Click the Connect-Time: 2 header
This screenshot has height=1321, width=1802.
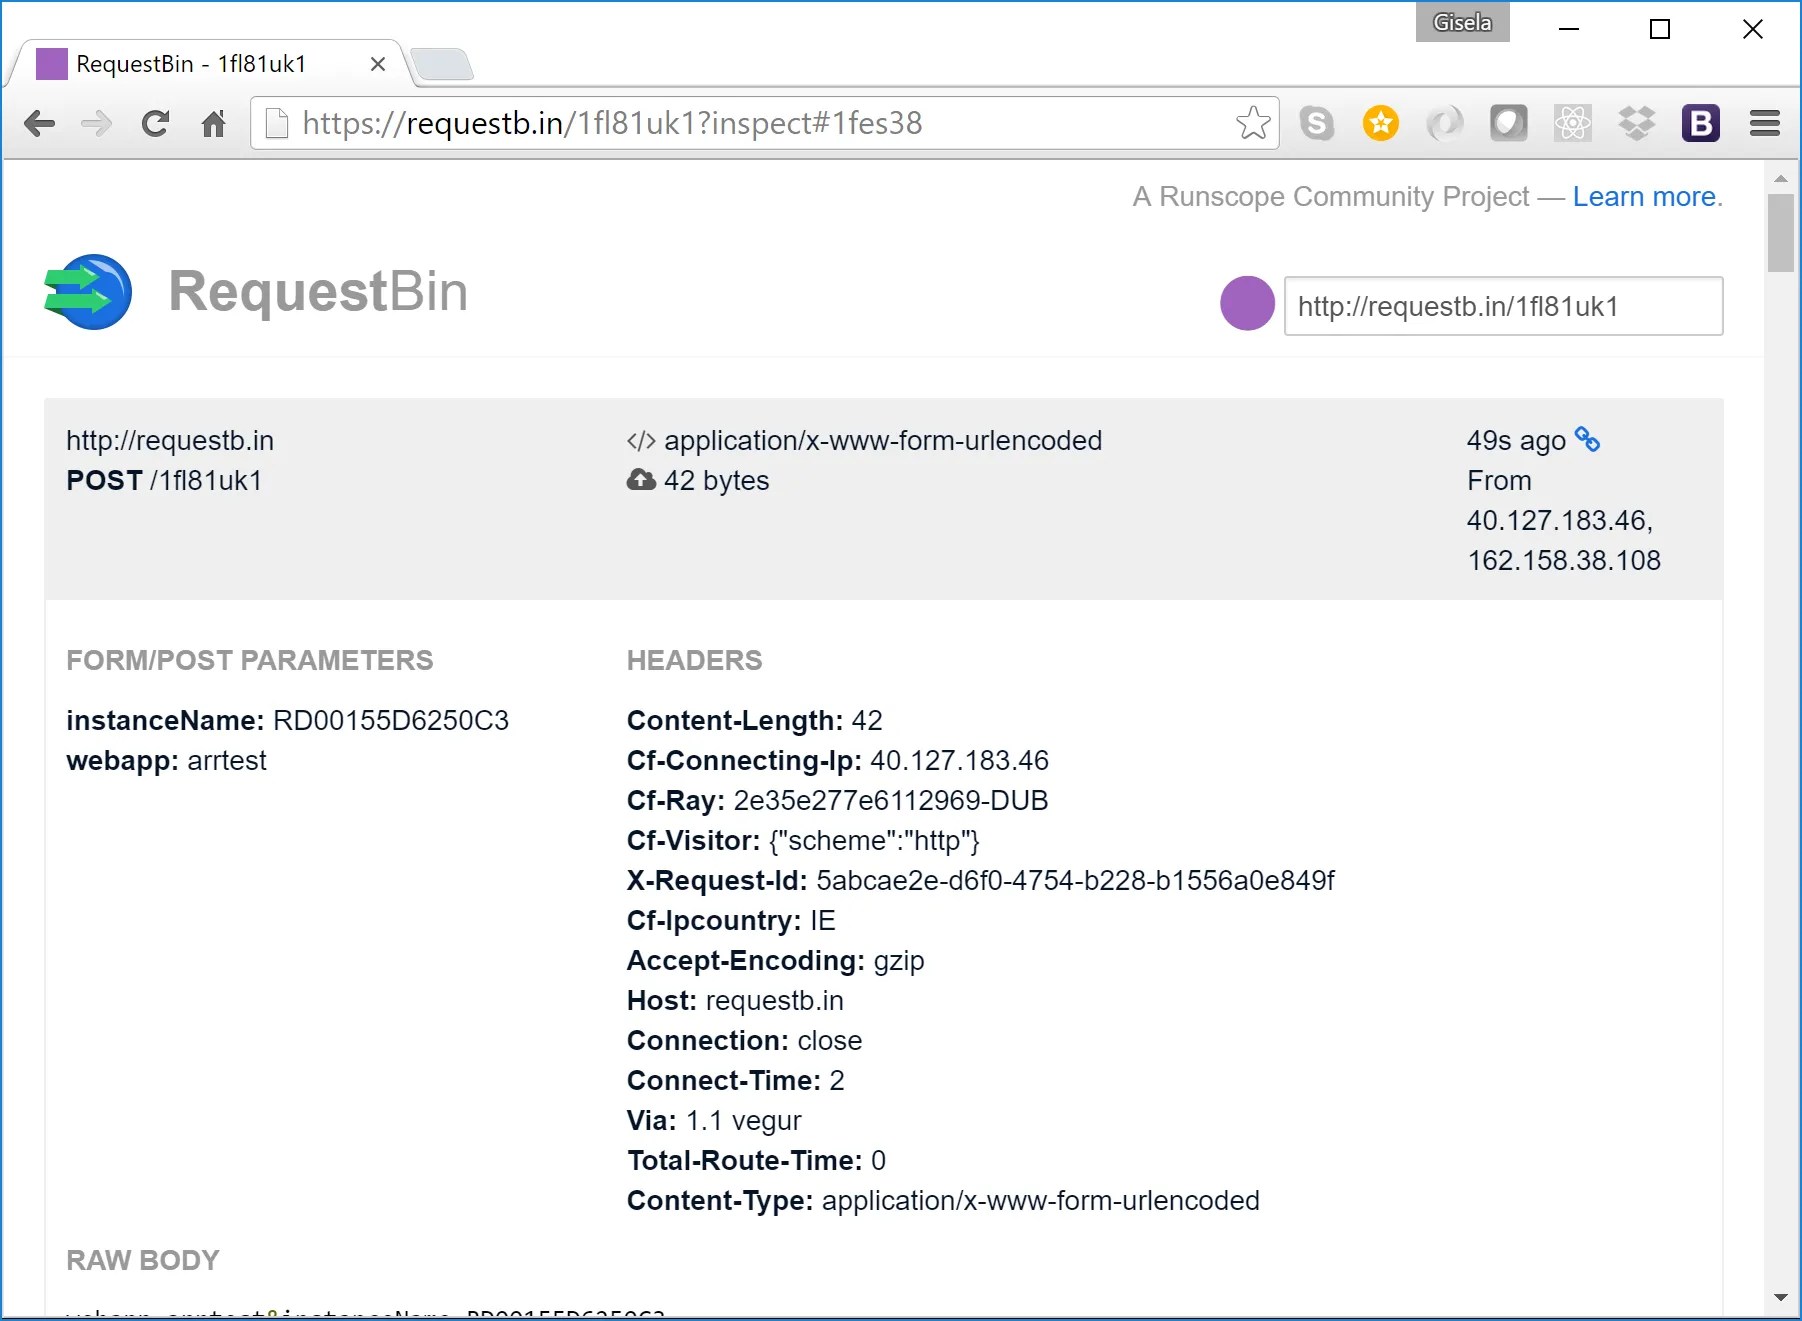pos(736,1081)
